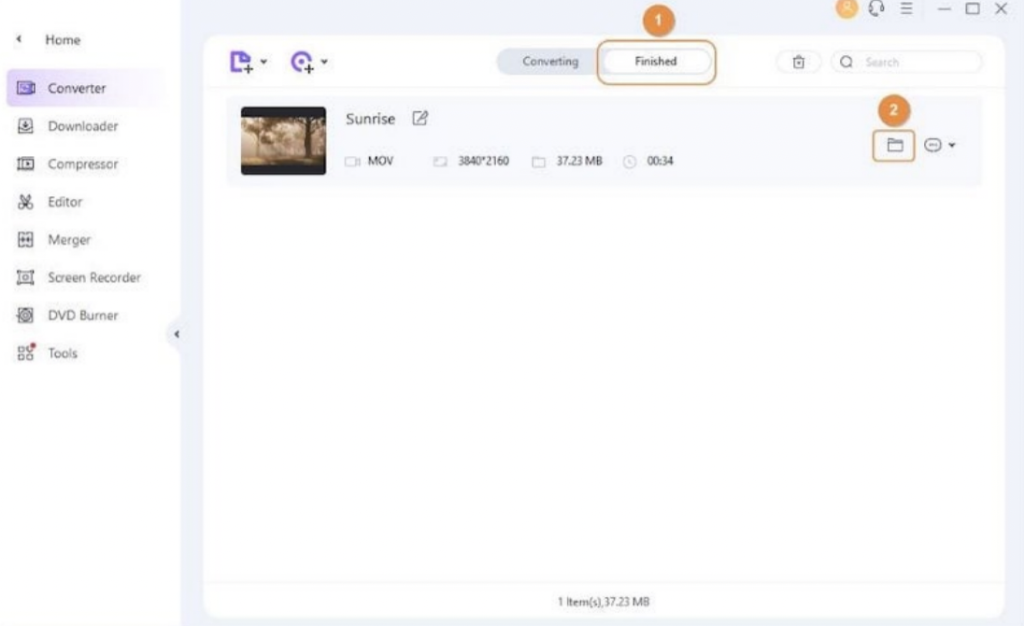Open the hamburger menu
This screenshot has width=1024, height=626.
pos(906,8)
